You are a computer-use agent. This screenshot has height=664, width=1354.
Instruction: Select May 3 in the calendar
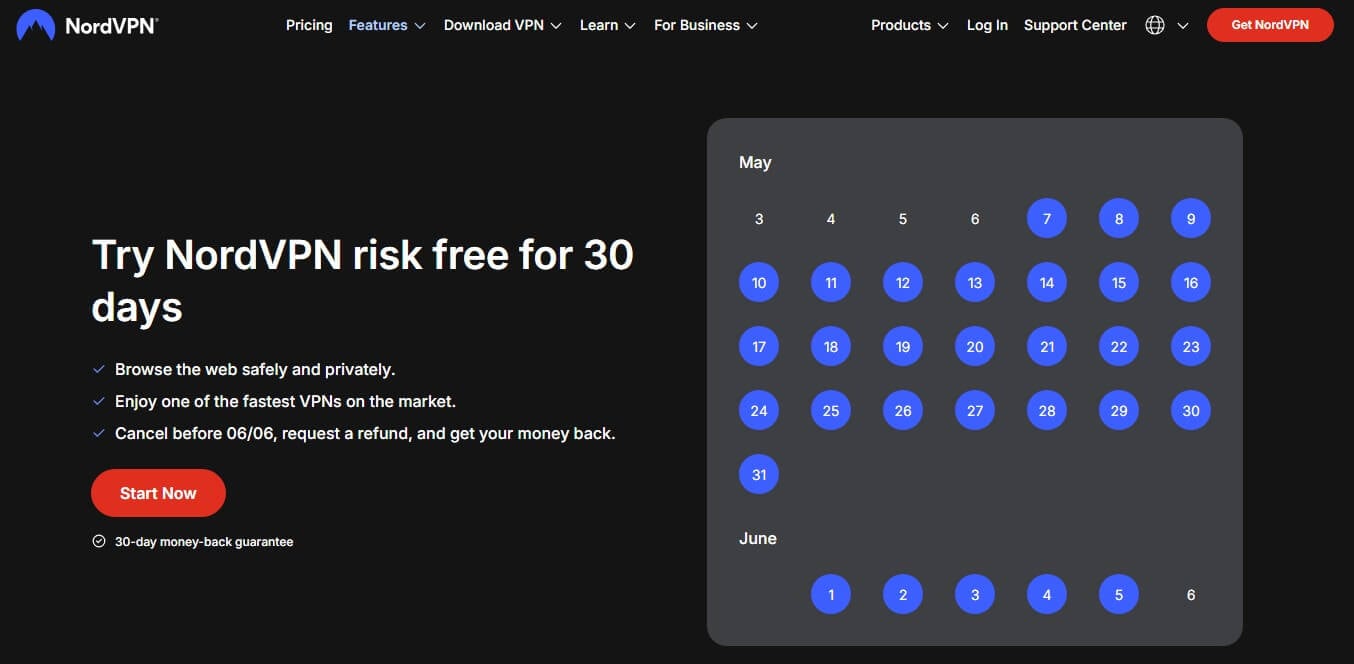[x=759, y=219]
